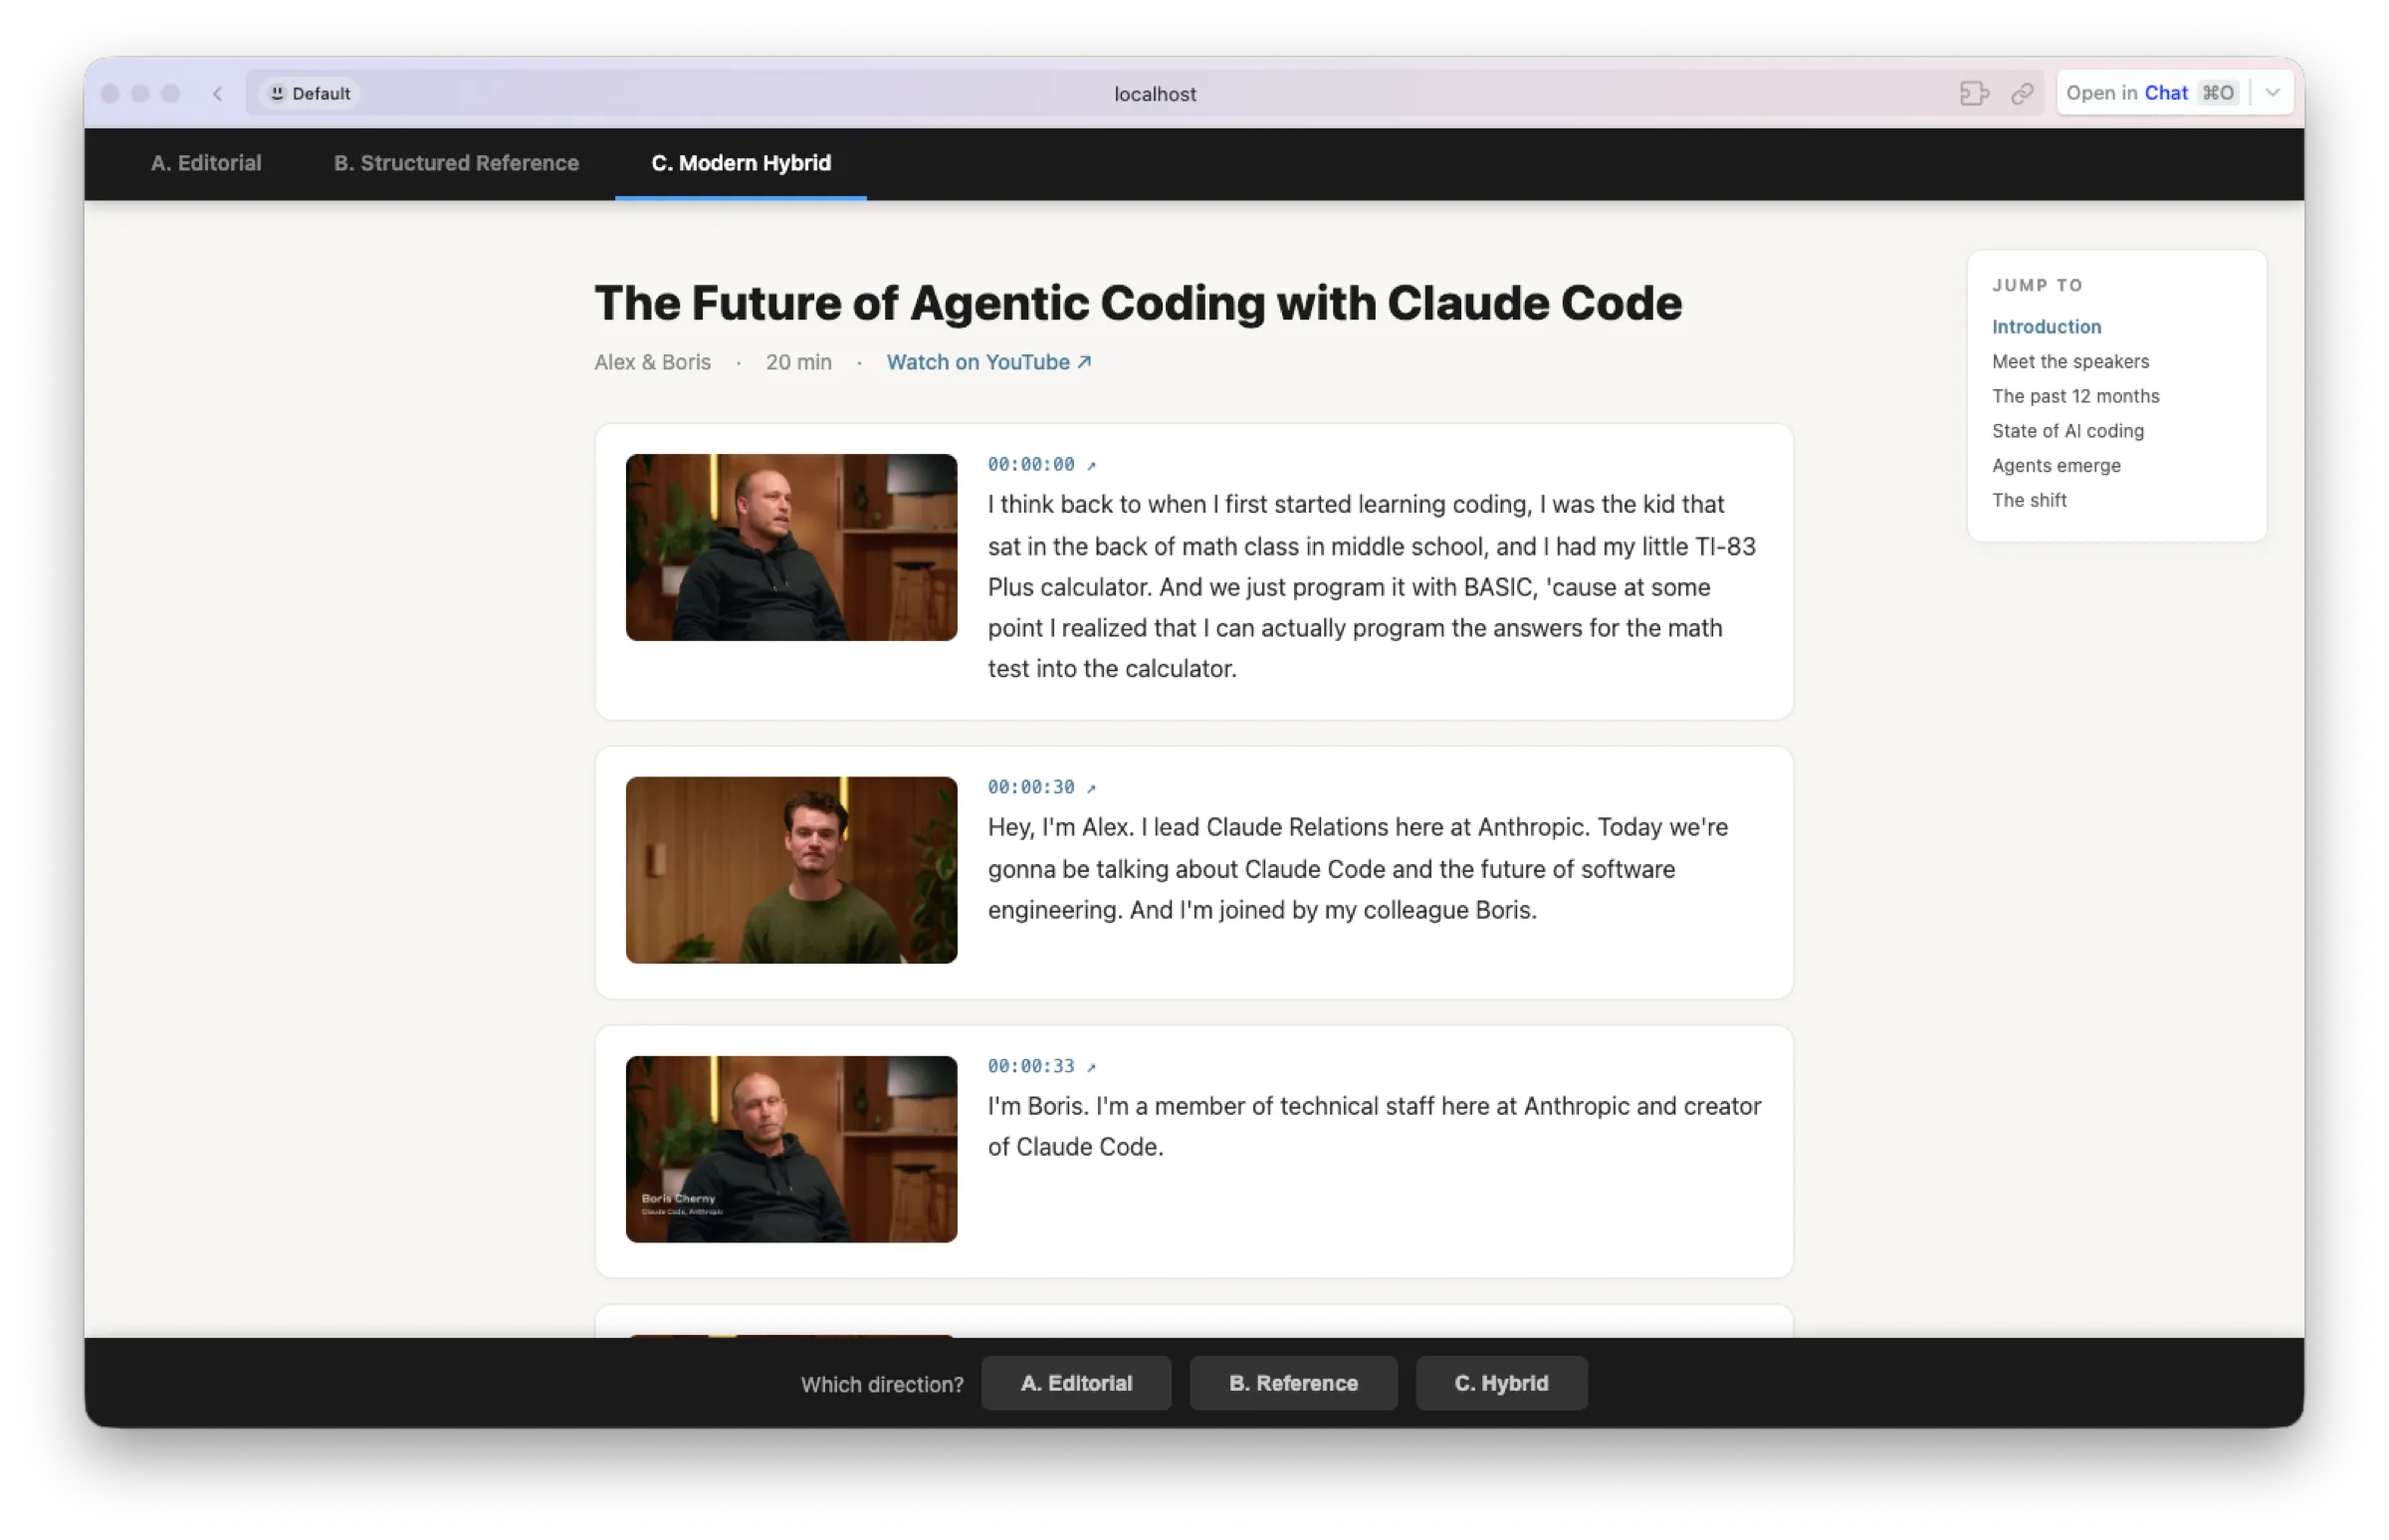This screenshot has height=1540, width=2389.
Task: Jump to State of AI coding
Action: (2067, 431)
